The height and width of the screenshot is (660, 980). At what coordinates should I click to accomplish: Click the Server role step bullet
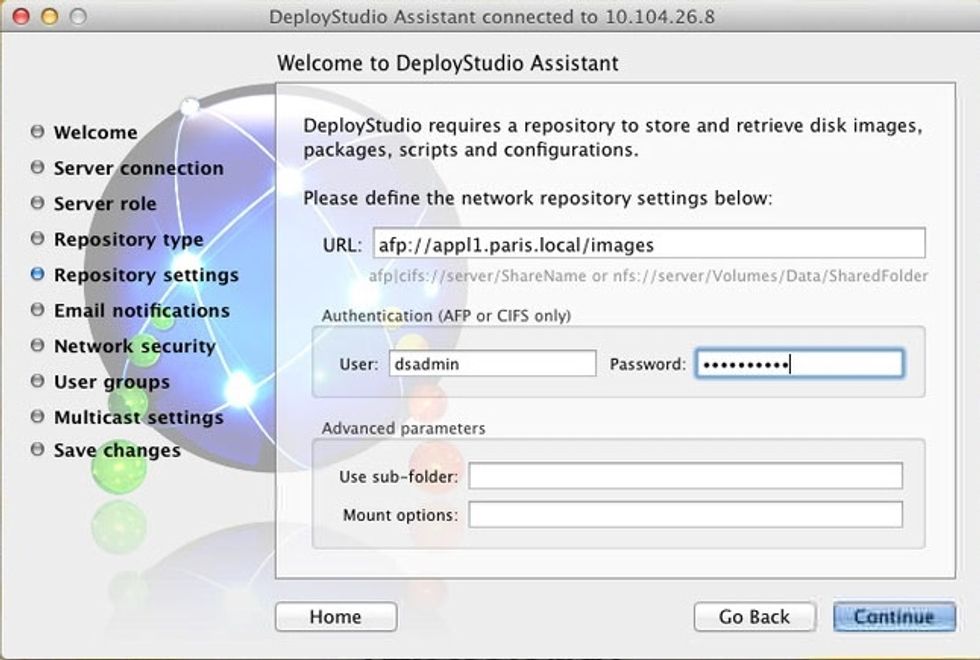[38, 203]
